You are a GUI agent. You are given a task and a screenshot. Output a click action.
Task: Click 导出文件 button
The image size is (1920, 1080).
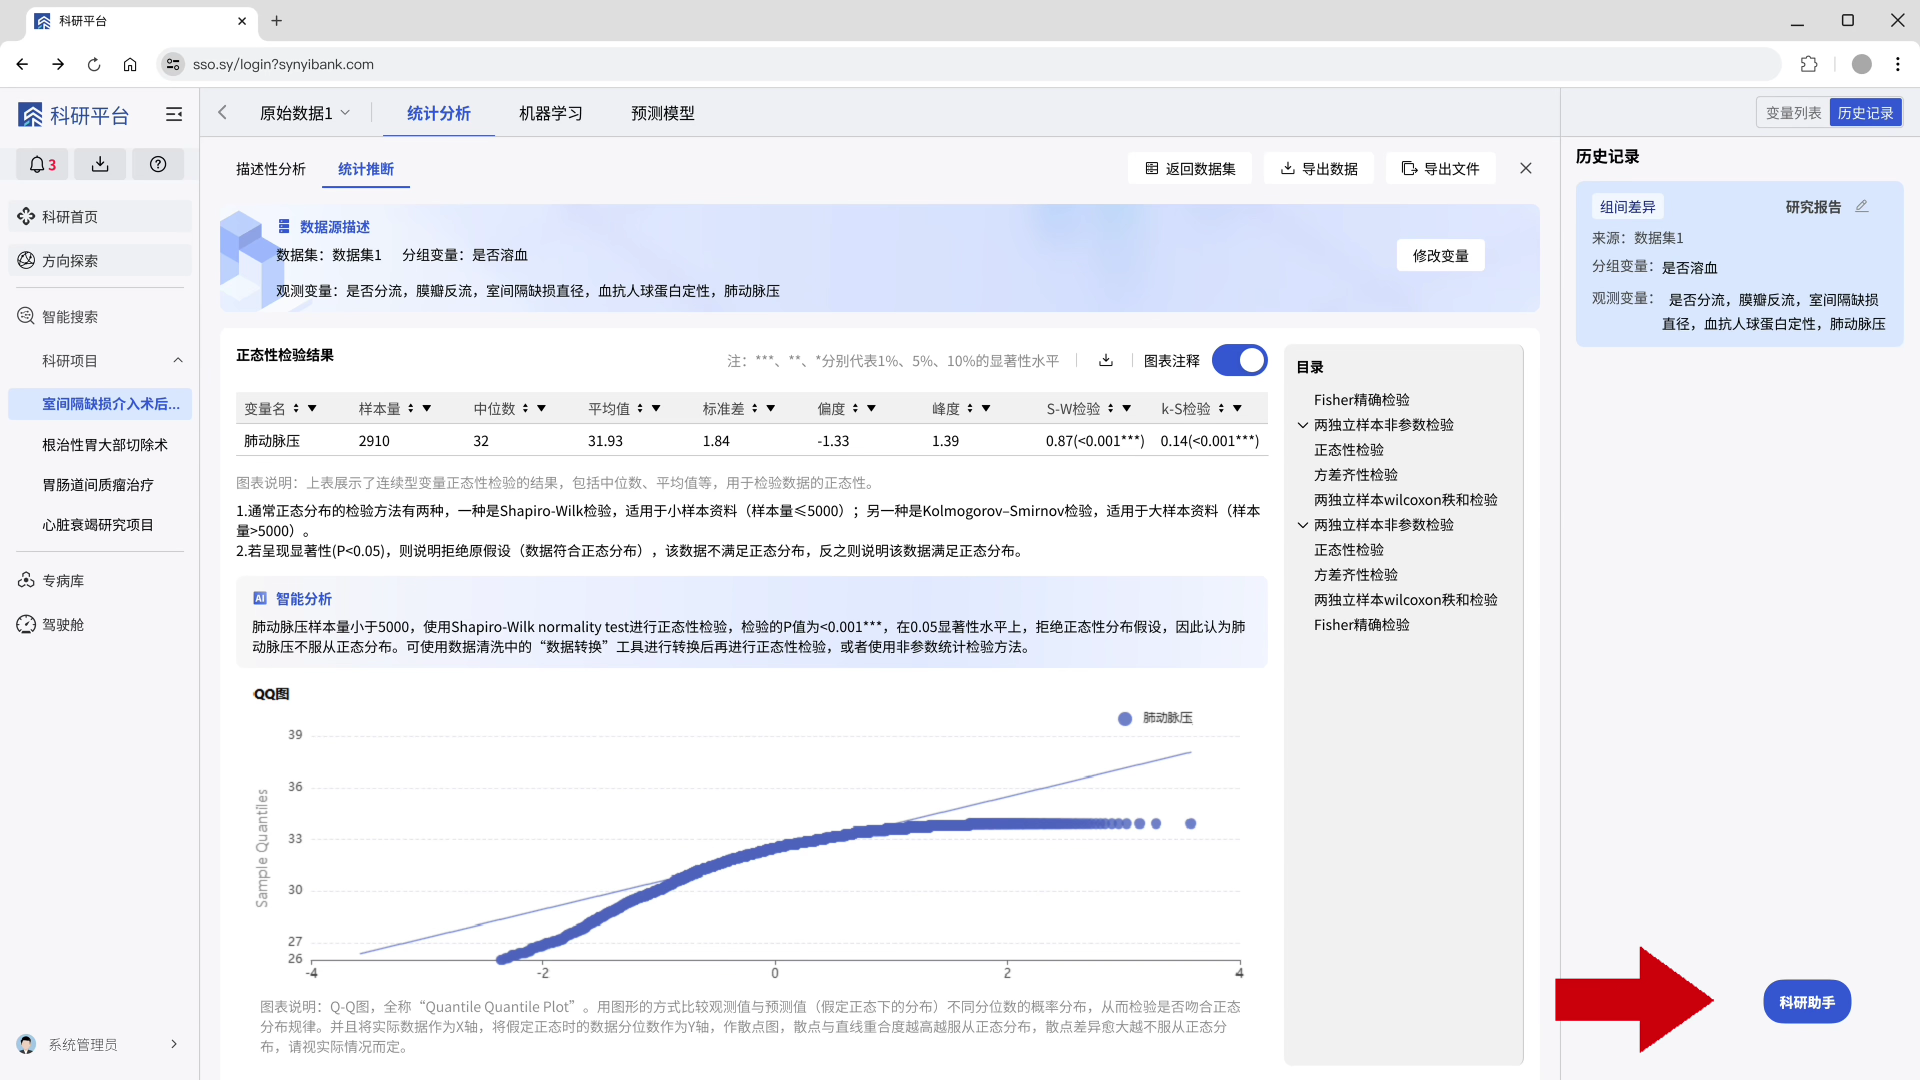tap(1441, 169)
